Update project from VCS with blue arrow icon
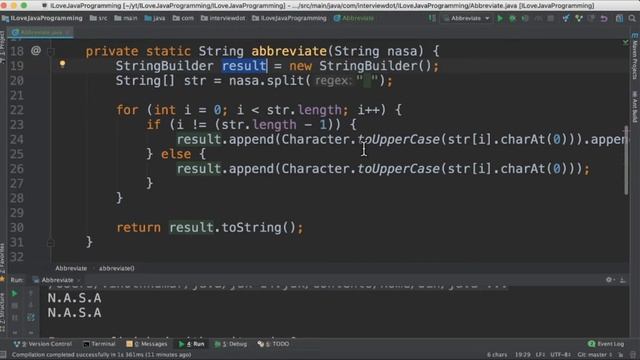This screenshot has width=640, height=360. (566, 18)
